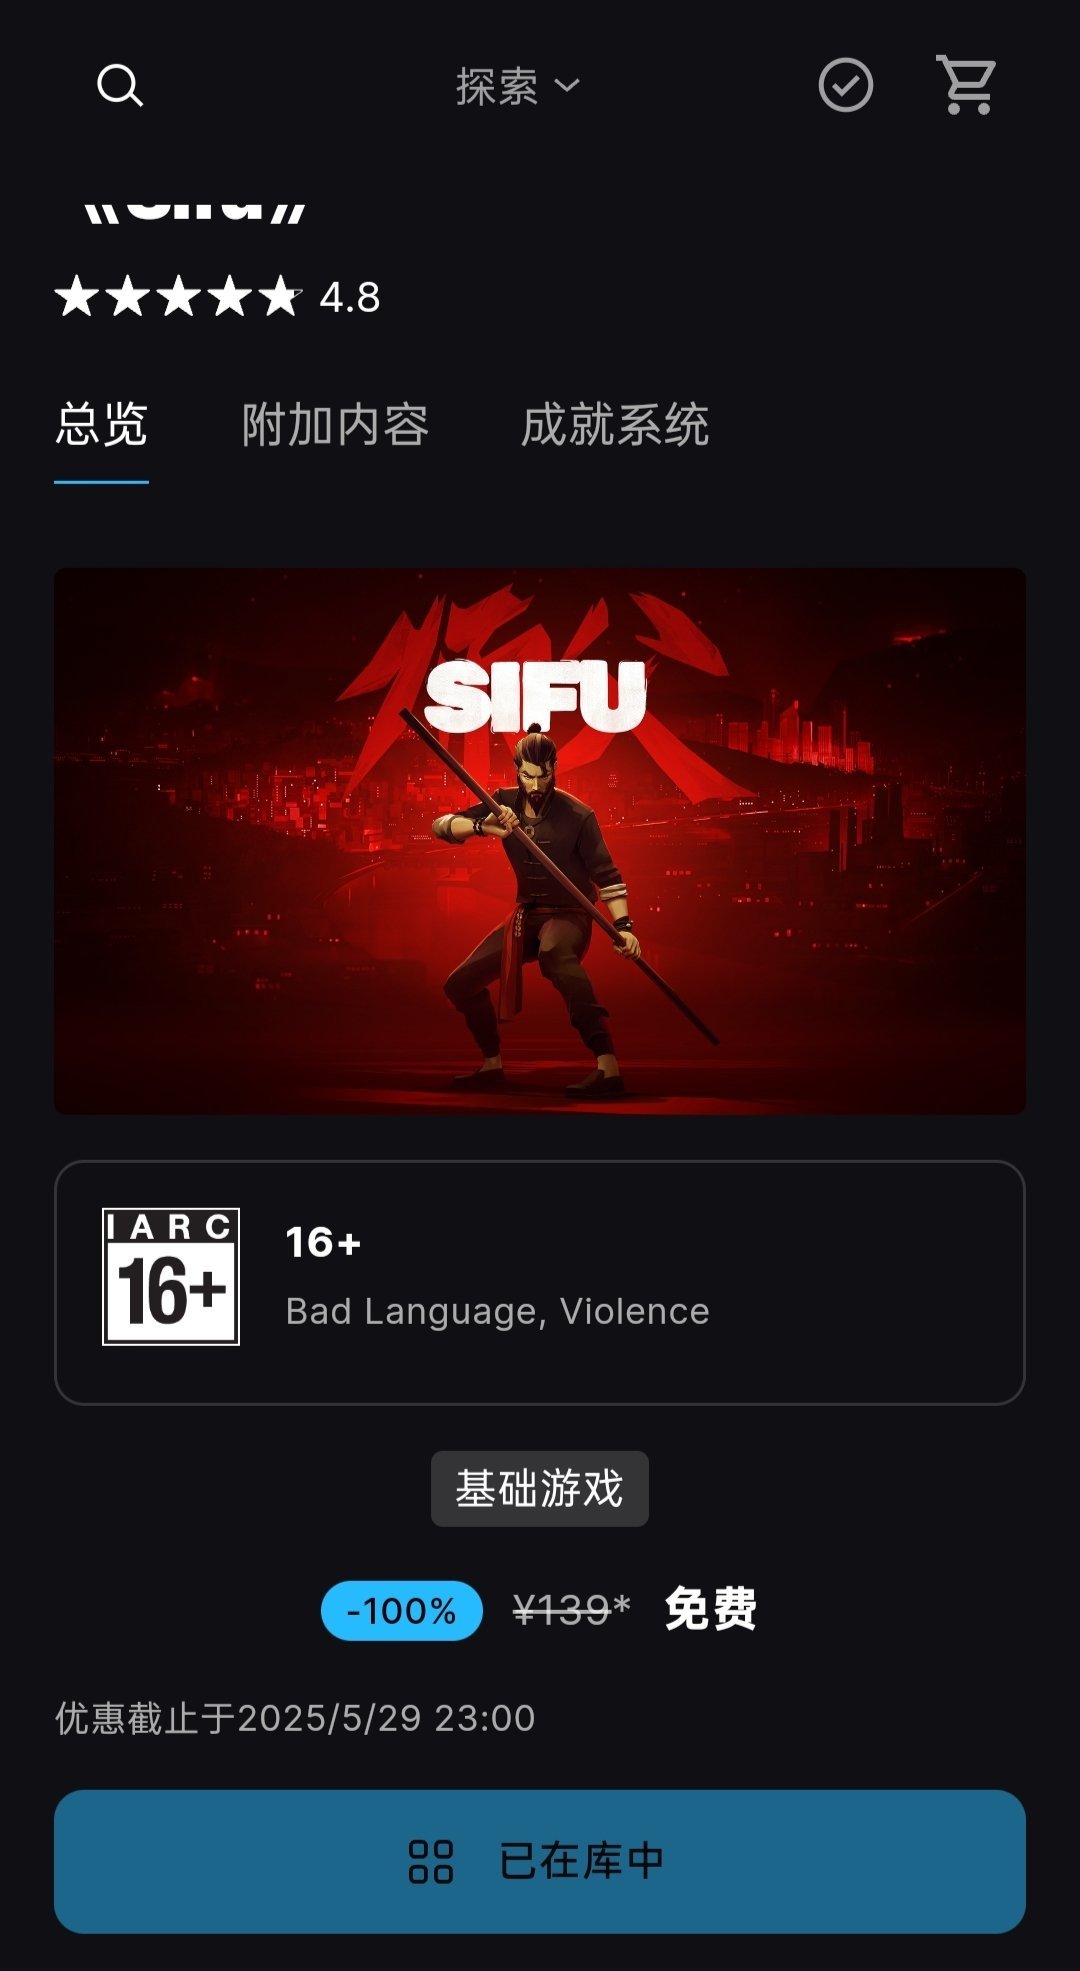Viewport: 1080px width, 1971px height.
Task: Switch to the 总览 tab
Action: (102, 425)
